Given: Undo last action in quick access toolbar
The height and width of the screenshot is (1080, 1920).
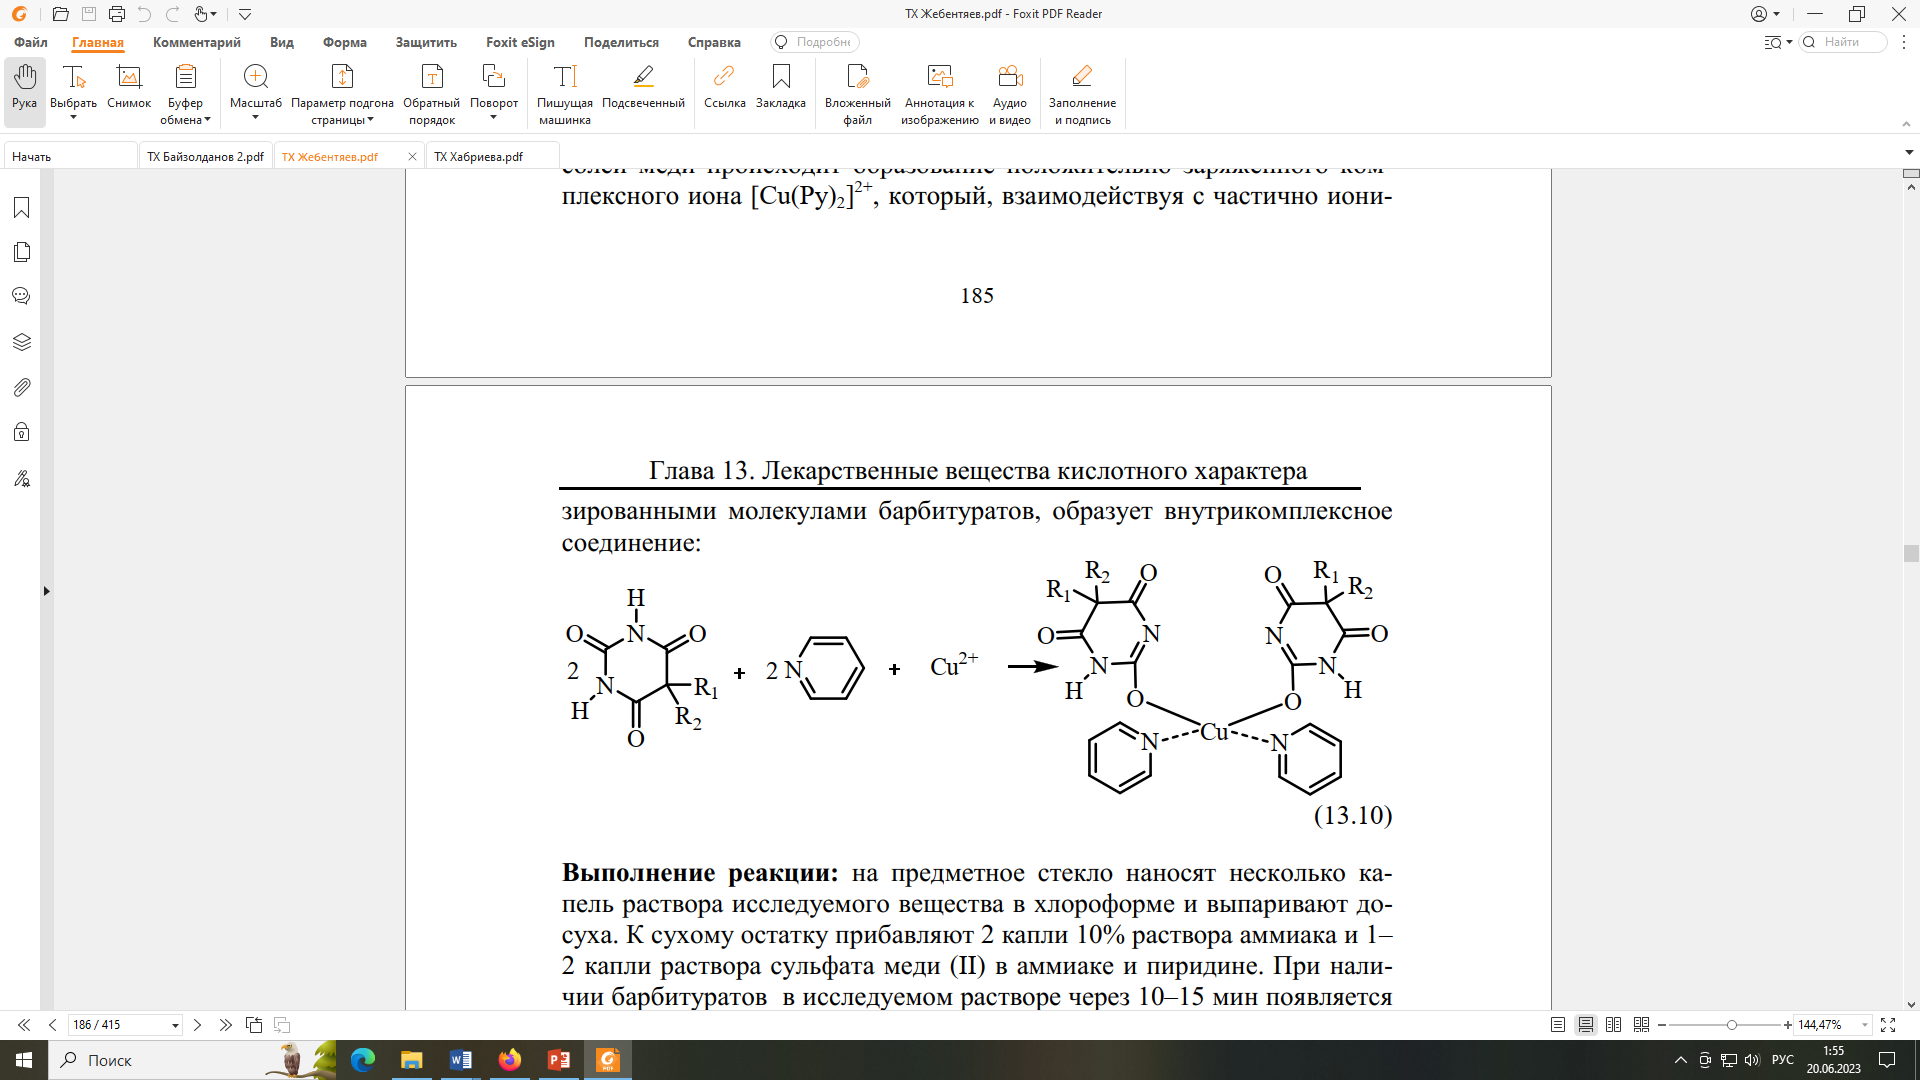Looking at the screenshot, I should (x=144, y=14).
